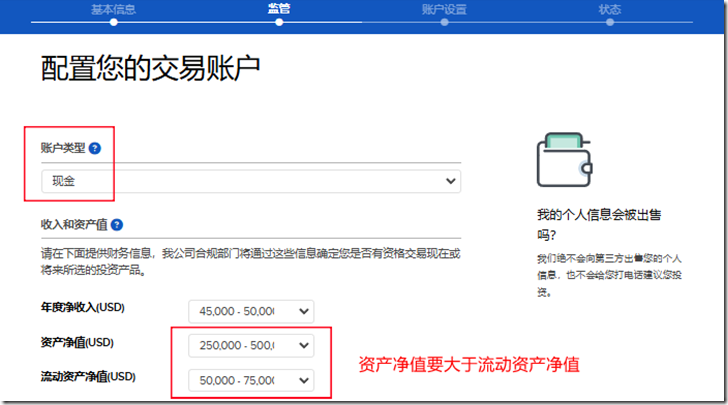Expand the 流动资产净值 dropdown
Viewport: 728px width, 405px height.
(x=251, y=380)
